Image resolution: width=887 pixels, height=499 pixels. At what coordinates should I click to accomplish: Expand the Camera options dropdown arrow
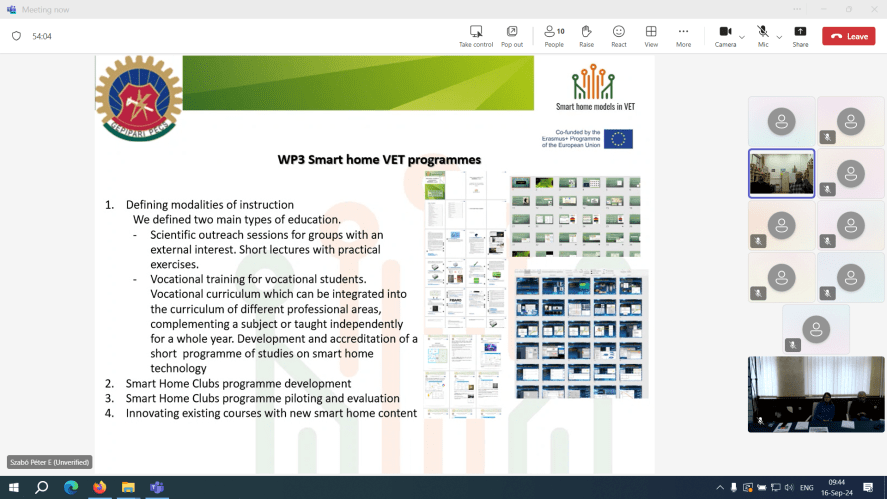coord(742,37)
